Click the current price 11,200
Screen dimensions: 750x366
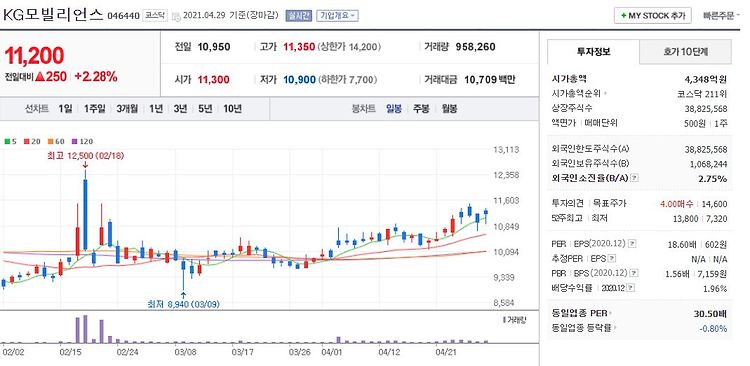tap(34, 56)
